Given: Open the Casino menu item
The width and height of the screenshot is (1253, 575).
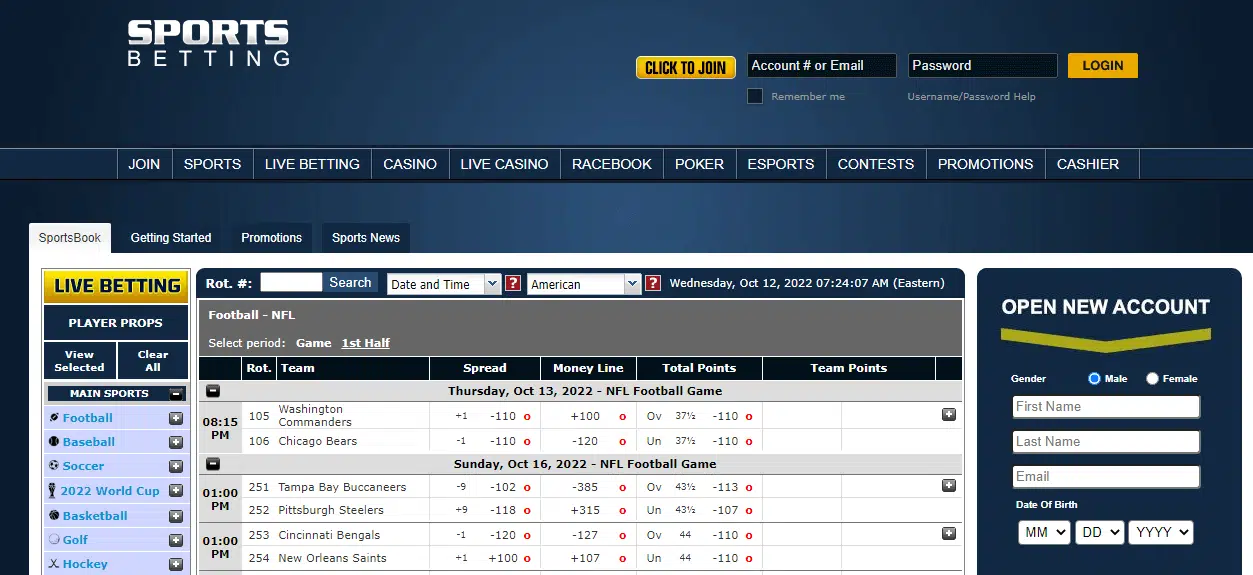Looking at the screenshot, I should pos(410,164).
